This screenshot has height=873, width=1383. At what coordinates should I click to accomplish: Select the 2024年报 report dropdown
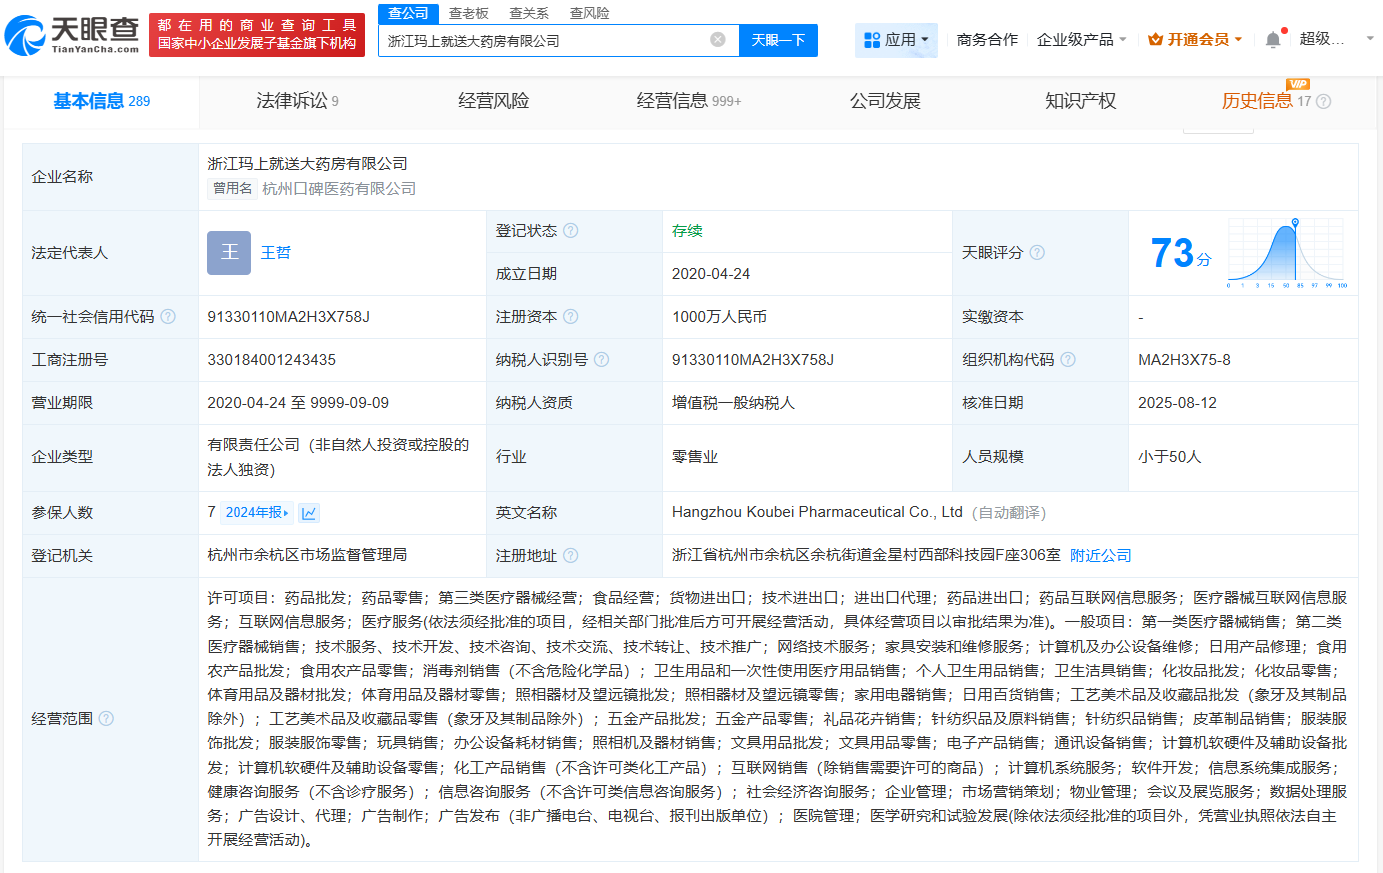click(x=256, y=513)
